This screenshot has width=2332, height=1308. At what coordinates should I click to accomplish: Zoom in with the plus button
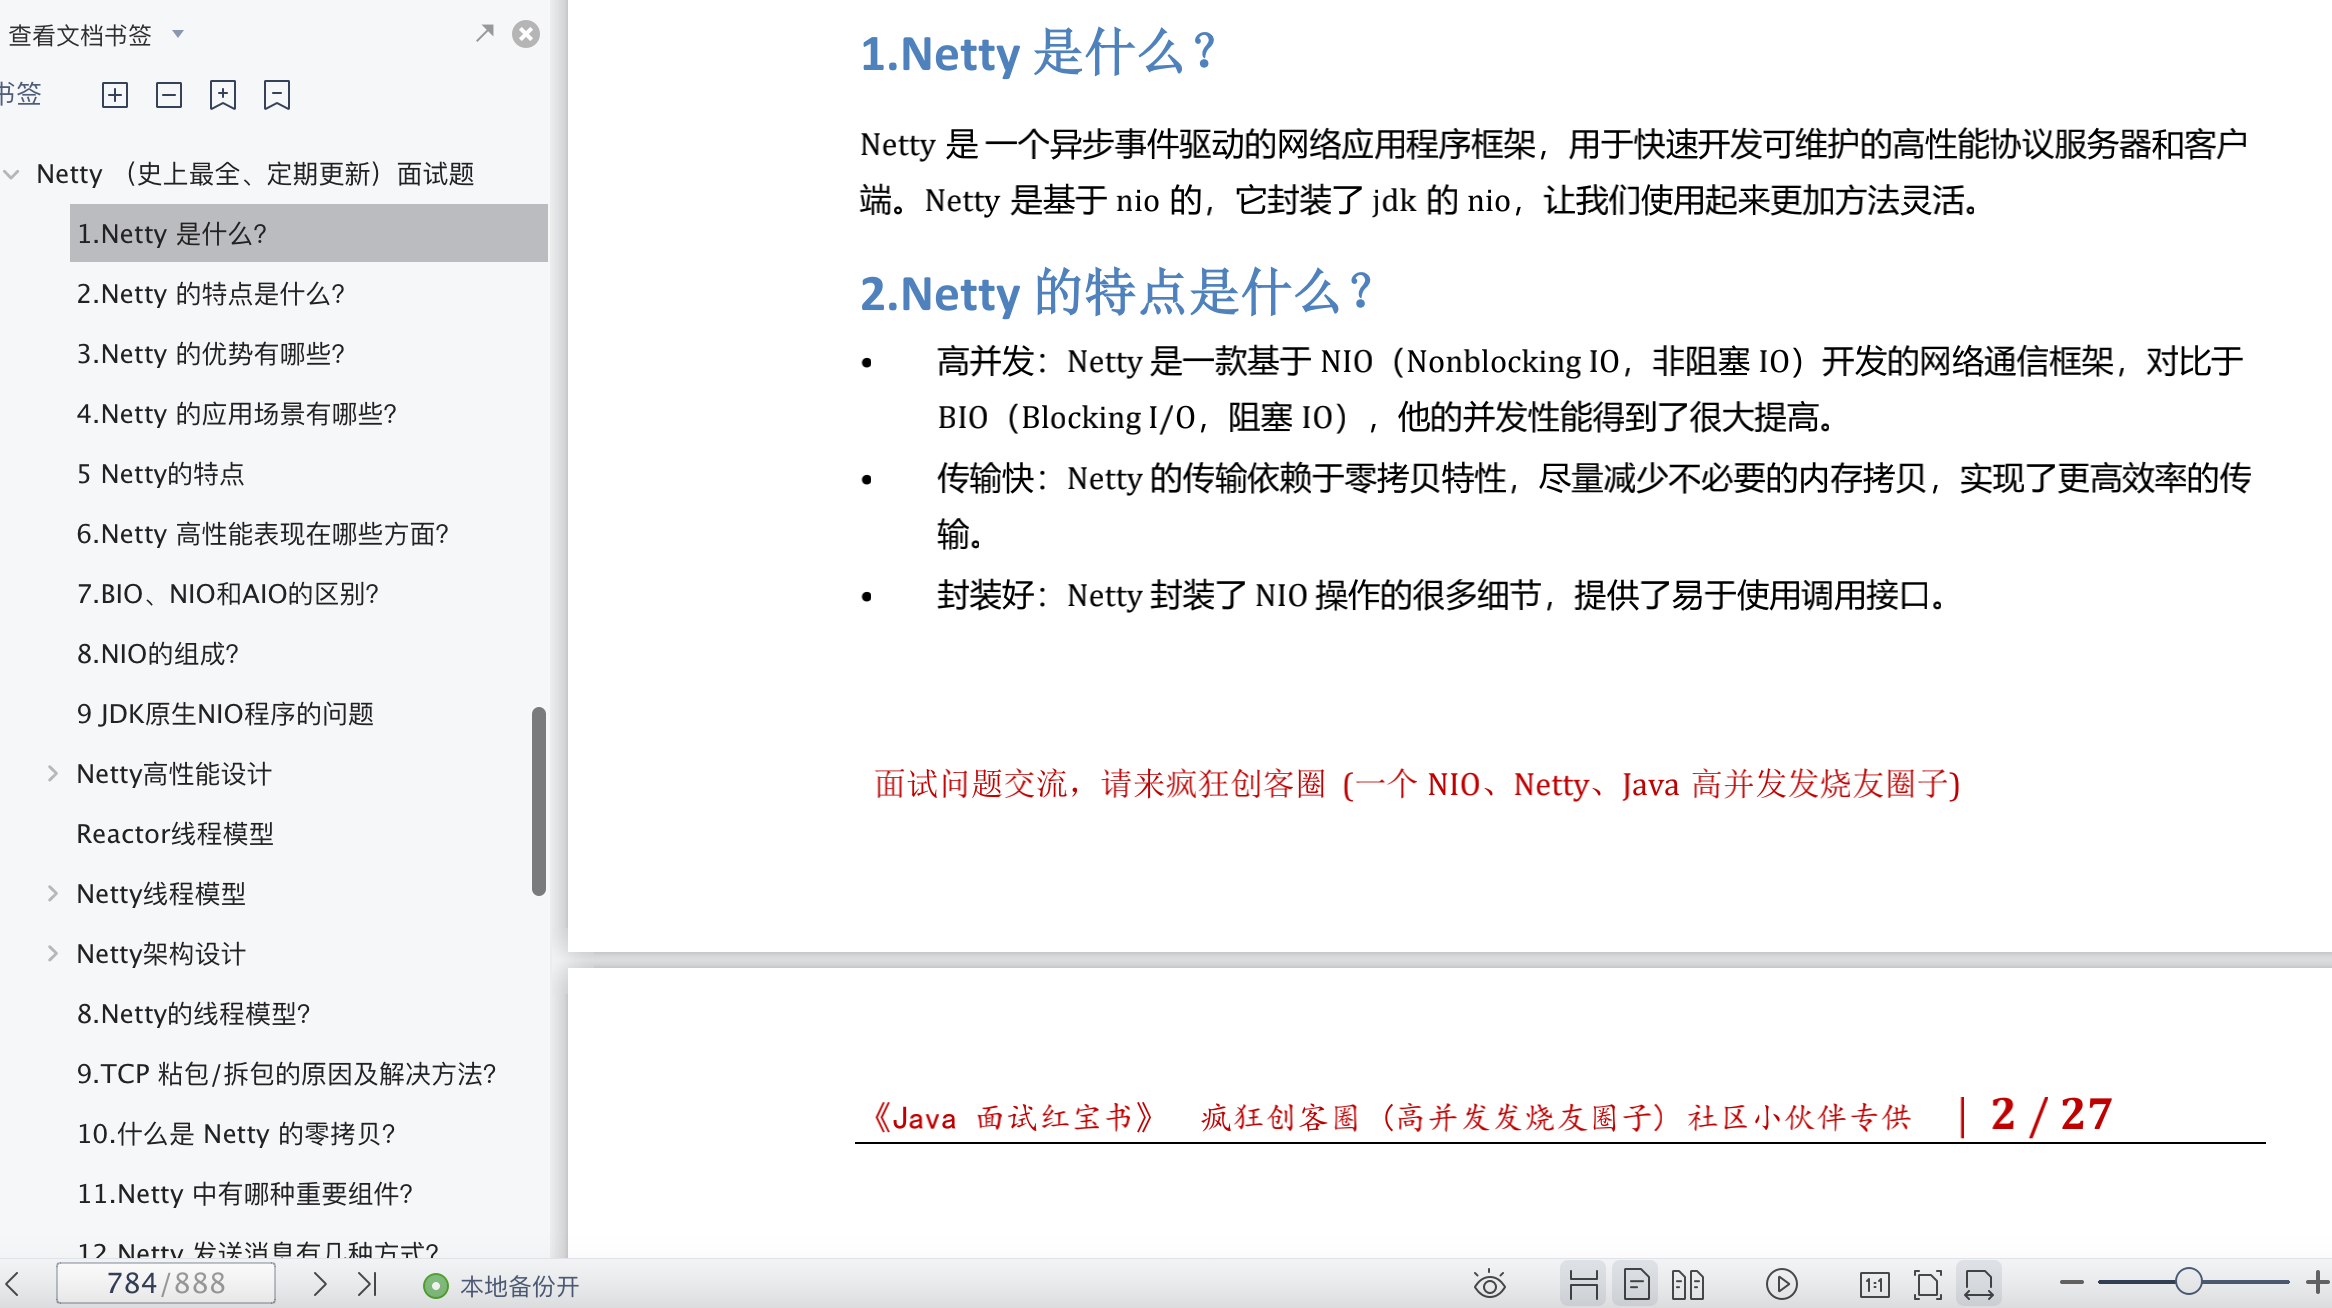point(2317,1282)
